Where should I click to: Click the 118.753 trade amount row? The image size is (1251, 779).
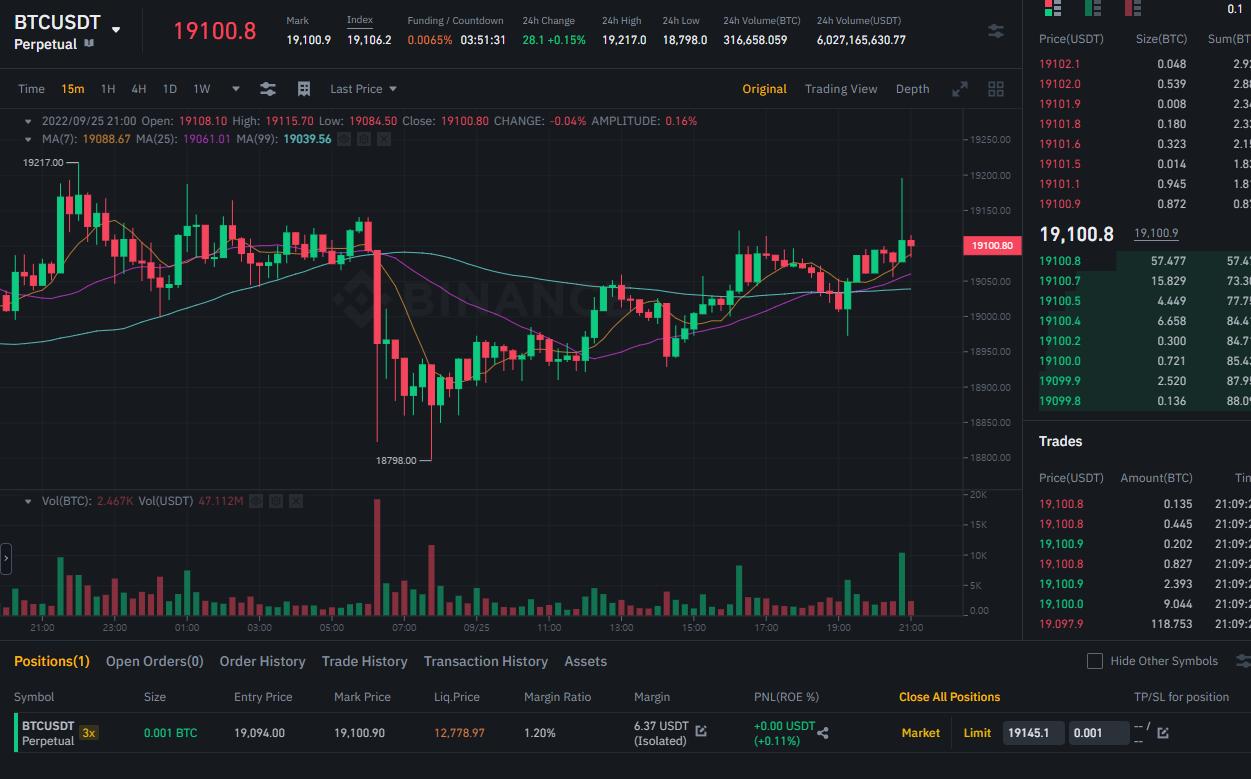[x=1144, y=624]
